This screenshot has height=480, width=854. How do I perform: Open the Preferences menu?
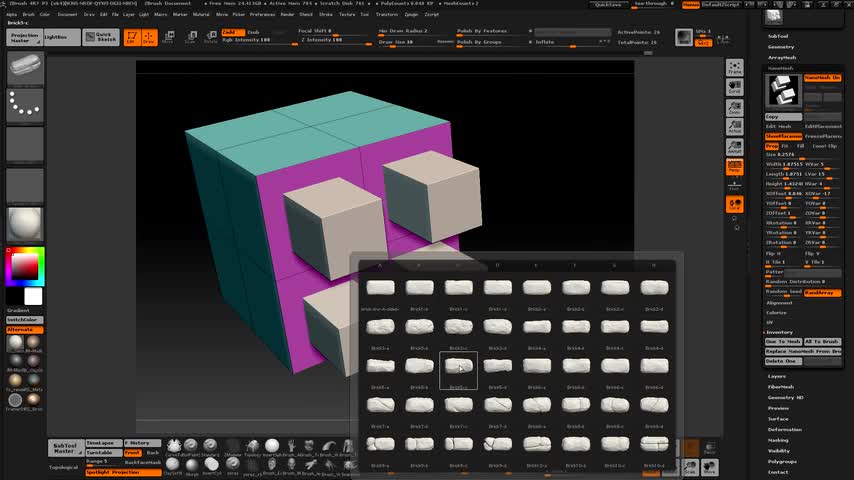[261, 15]
